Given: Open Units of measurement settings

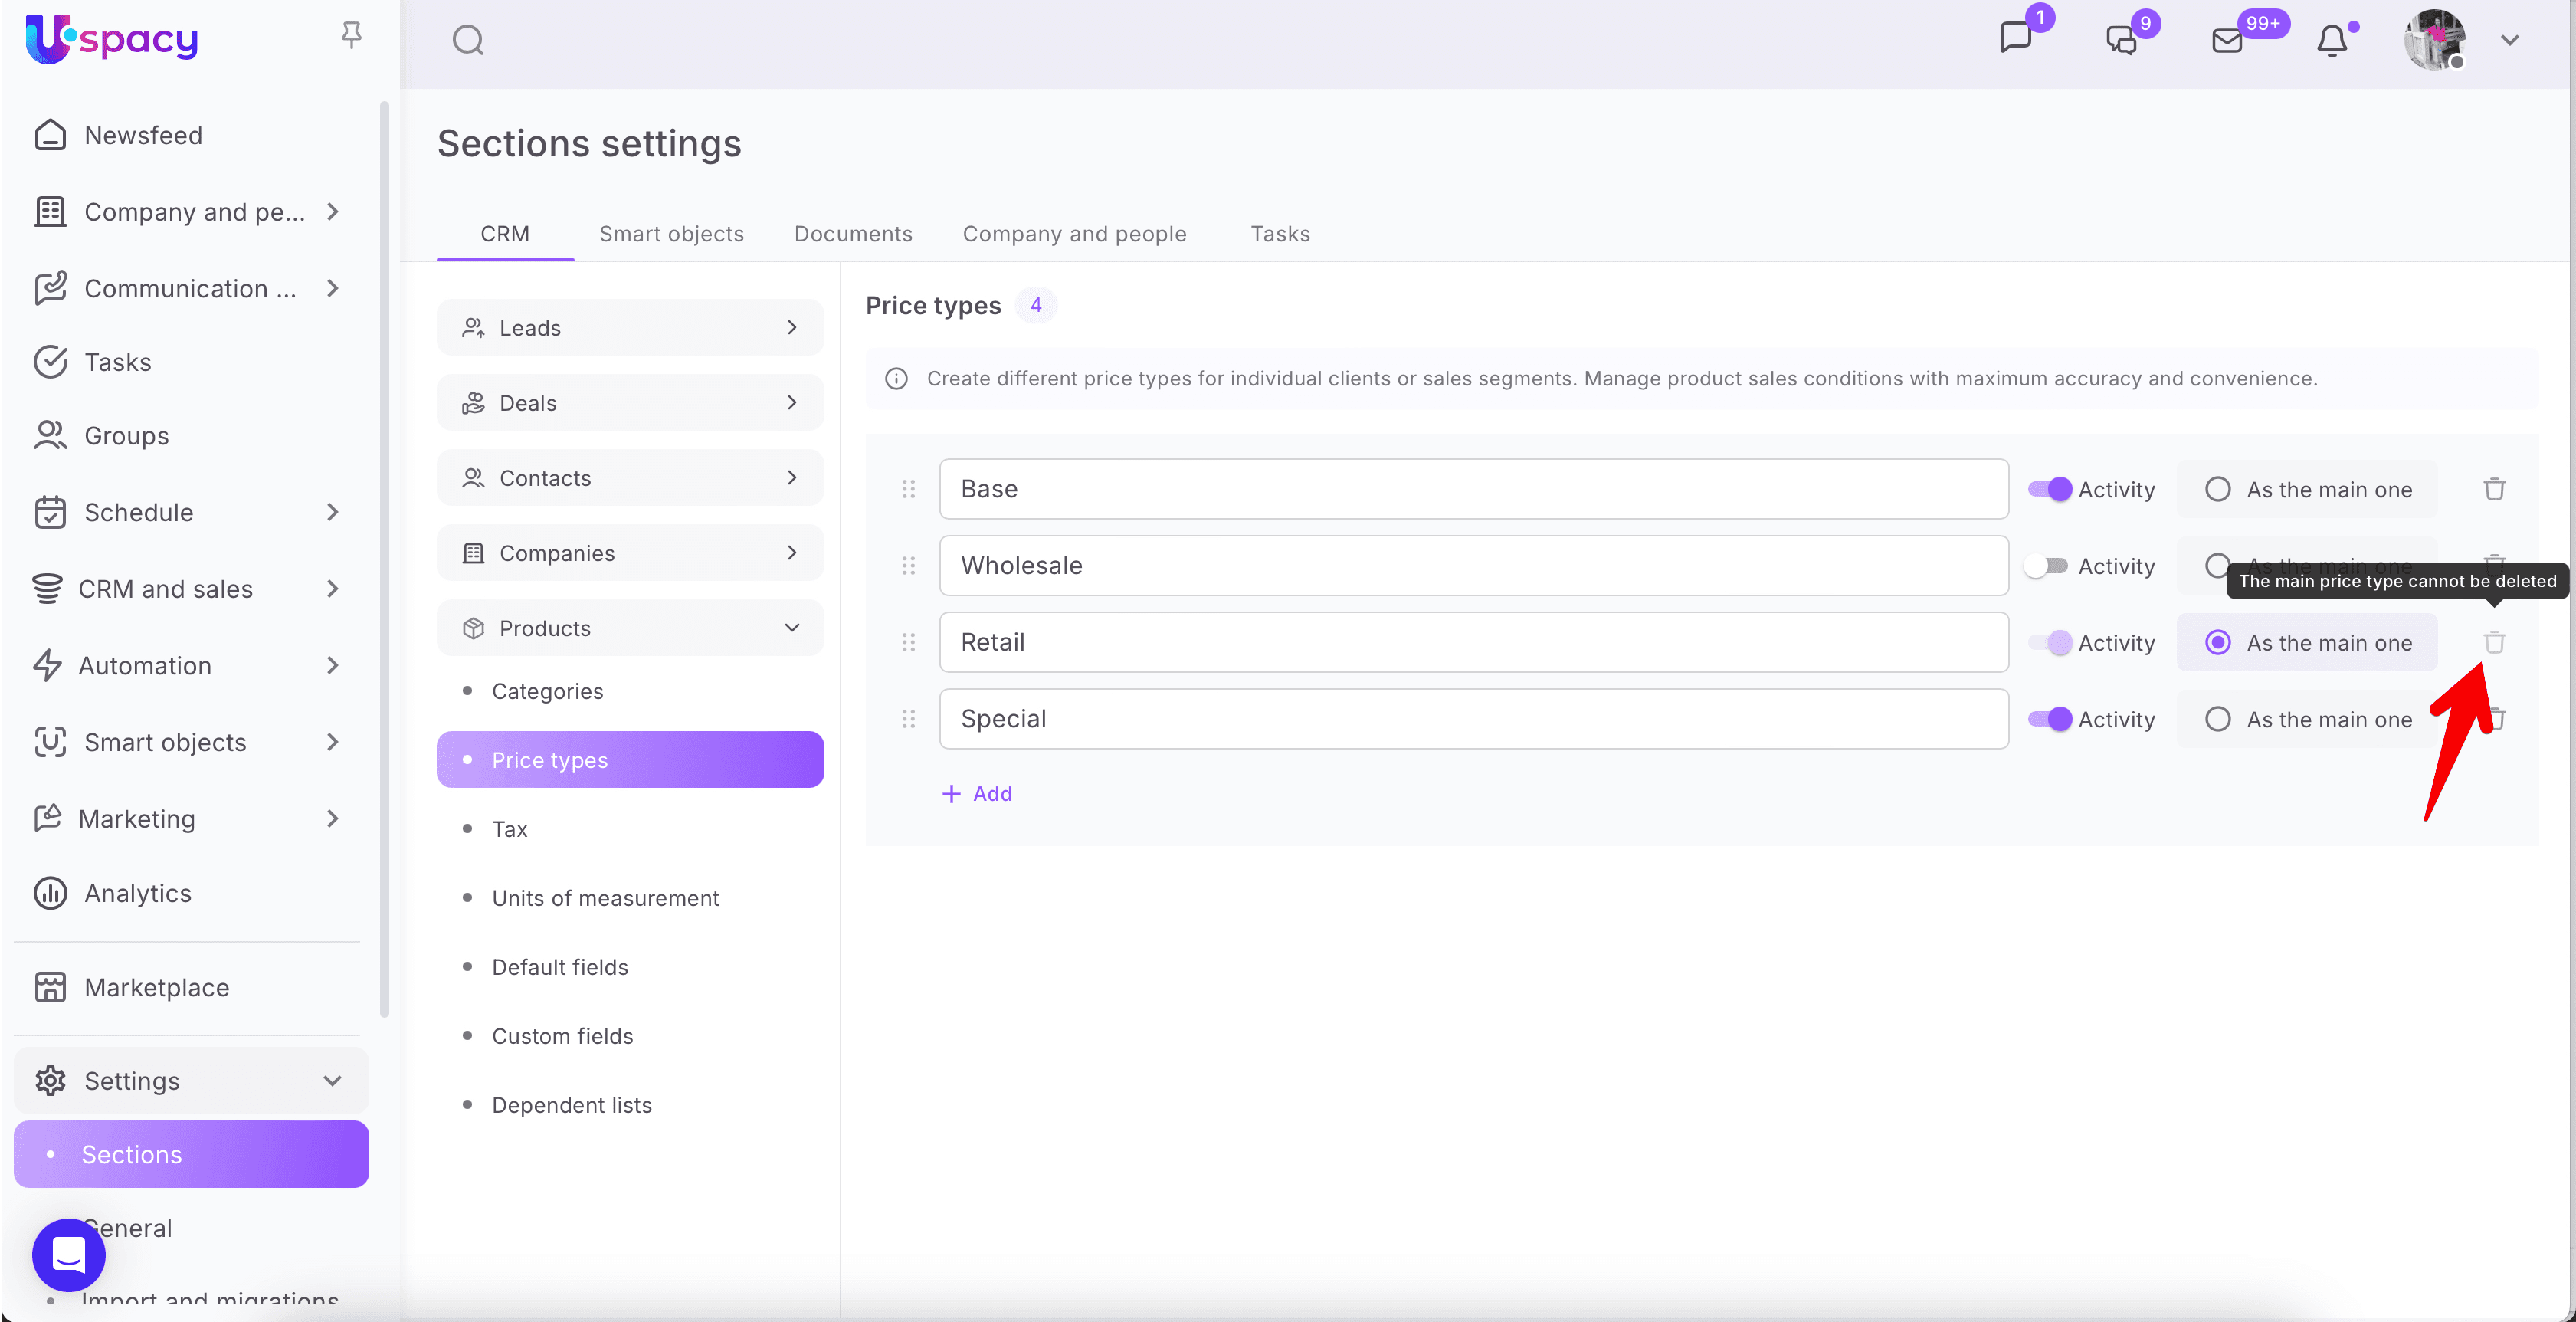Looking at the screenshot, I should [x=605, y=898].
